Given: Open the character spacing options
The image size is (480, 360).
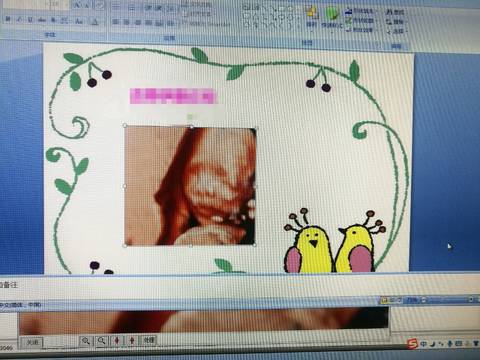Looking at the screenshot, I should coord(64,20).
